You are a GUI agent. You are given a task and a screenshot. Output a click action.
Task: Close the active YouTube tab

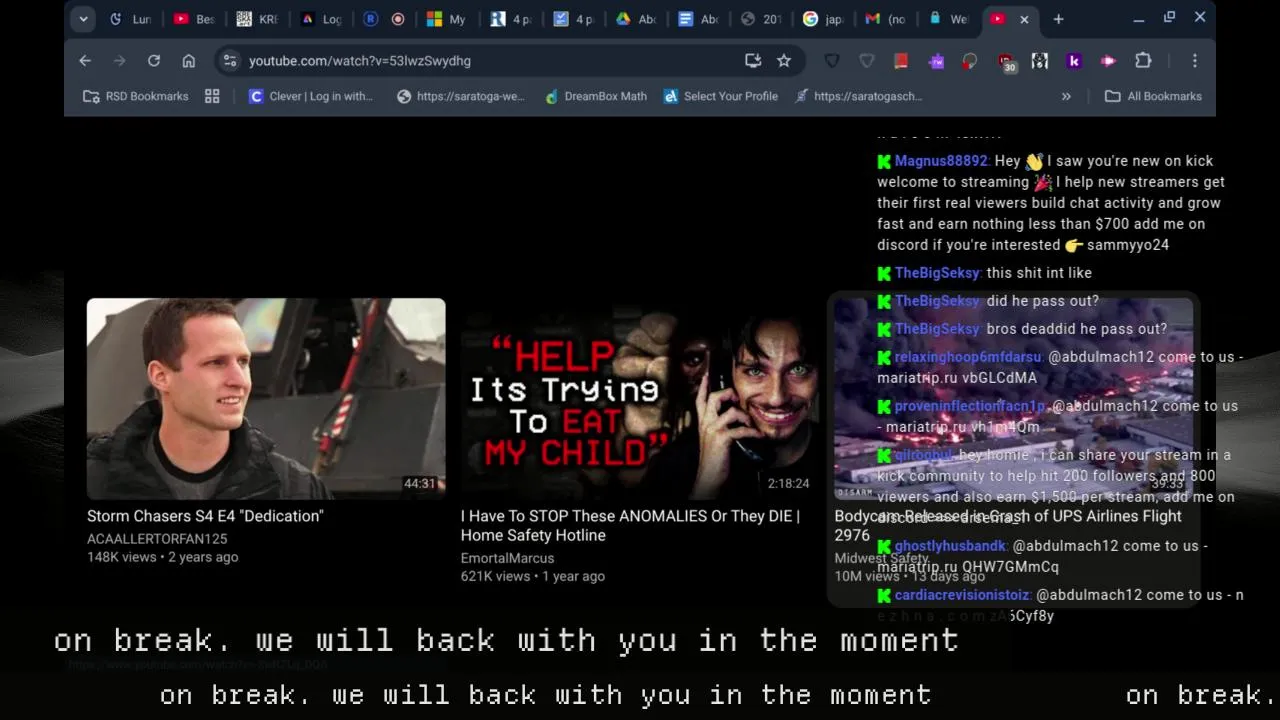[1024, 19]
